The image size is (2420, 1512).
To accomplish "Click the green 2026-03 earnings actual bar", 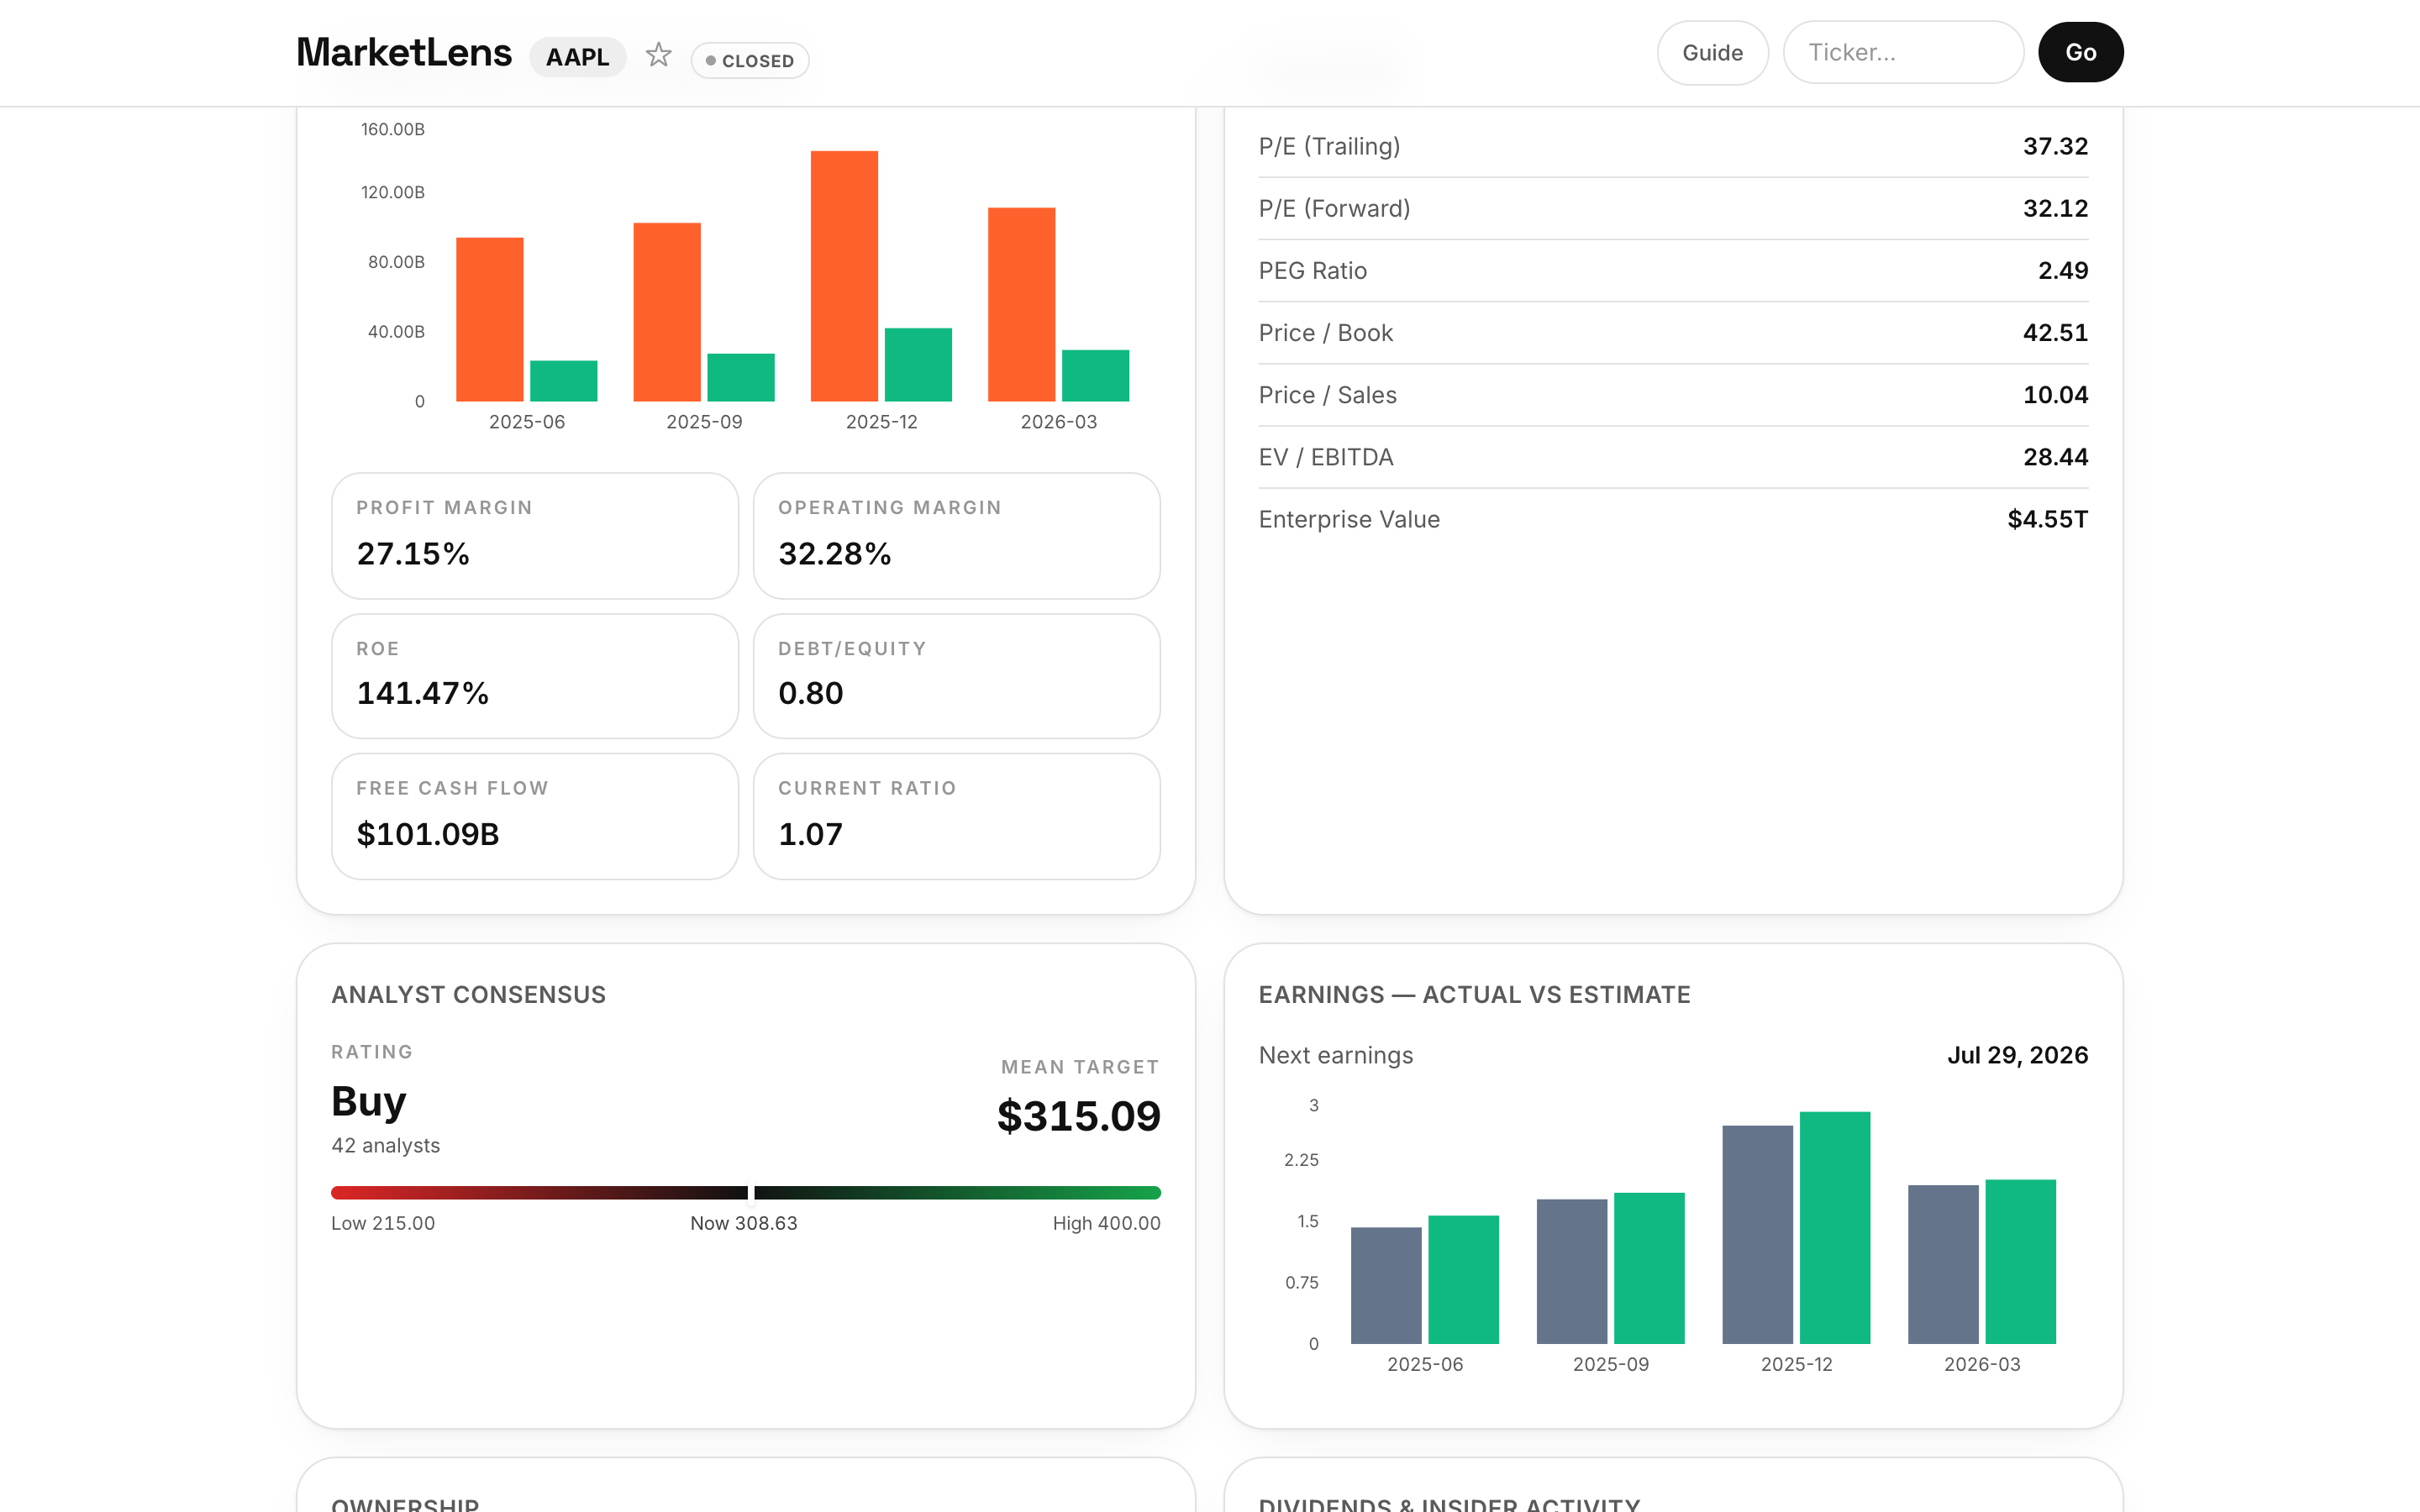I will point(2020,1261).
